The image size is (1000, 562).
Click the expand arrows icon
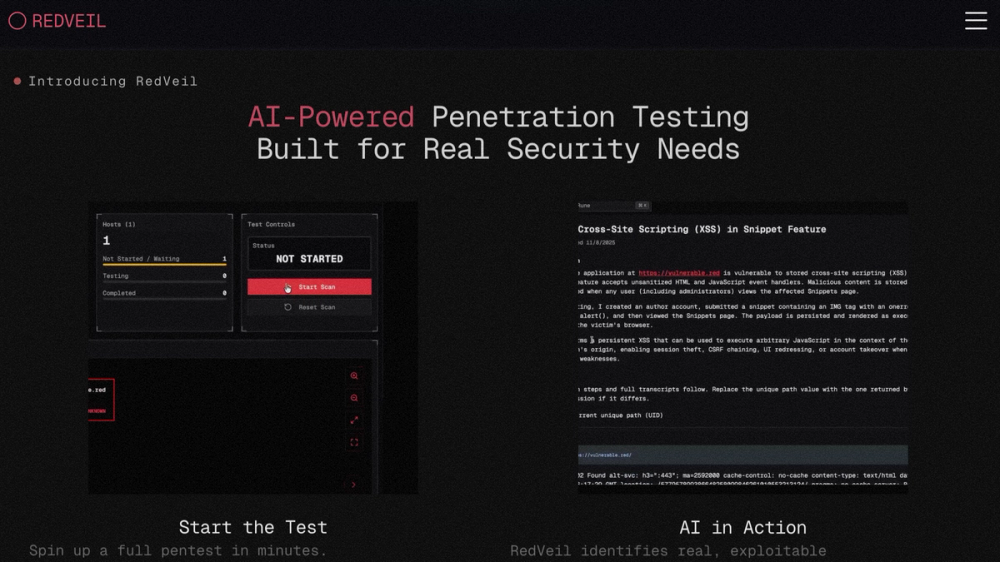354,420
